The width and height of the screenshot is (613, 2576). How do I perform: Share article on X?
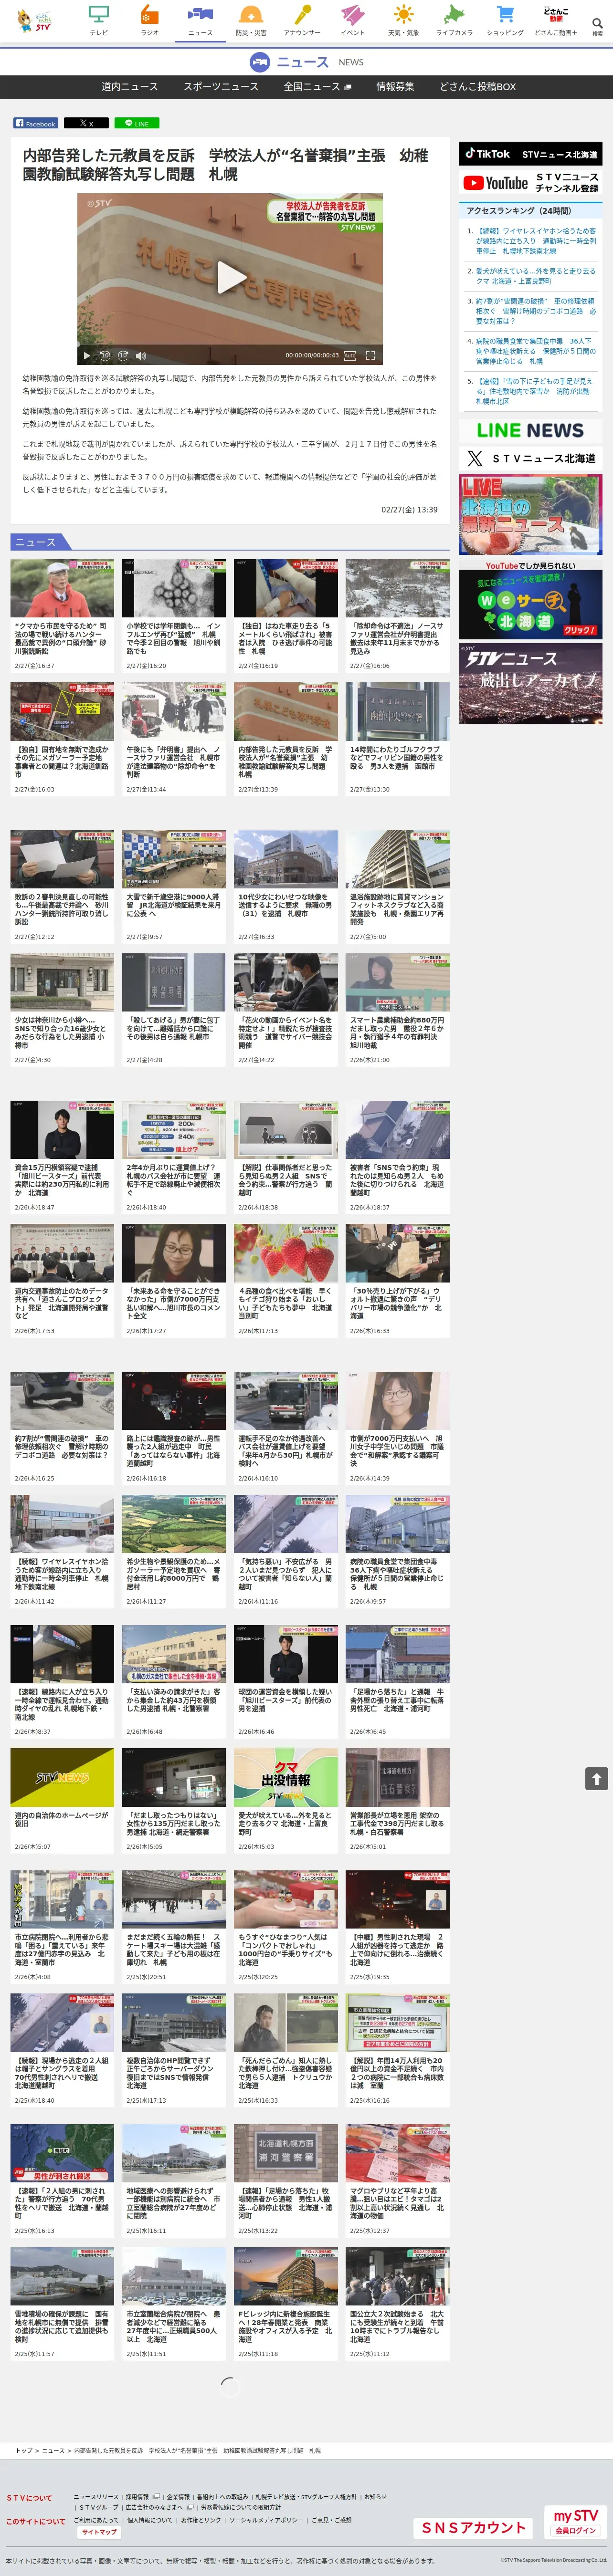(x=86, y=123)
